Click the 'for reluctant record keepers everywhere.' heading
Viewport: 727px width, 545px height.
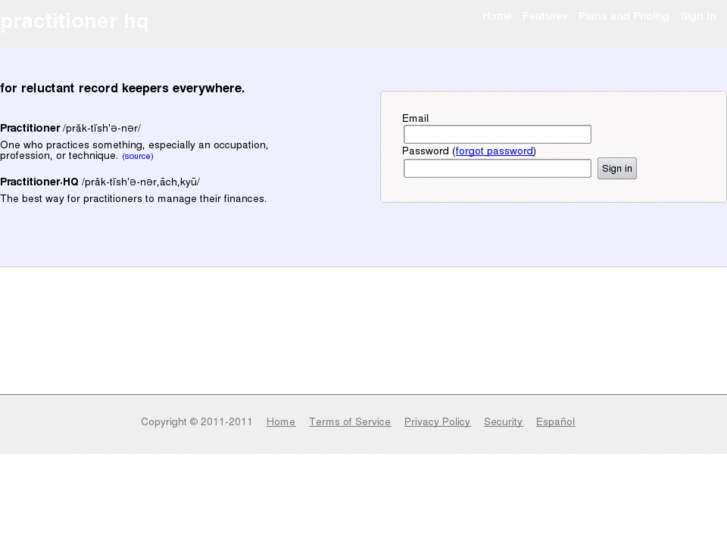(122, 88)
